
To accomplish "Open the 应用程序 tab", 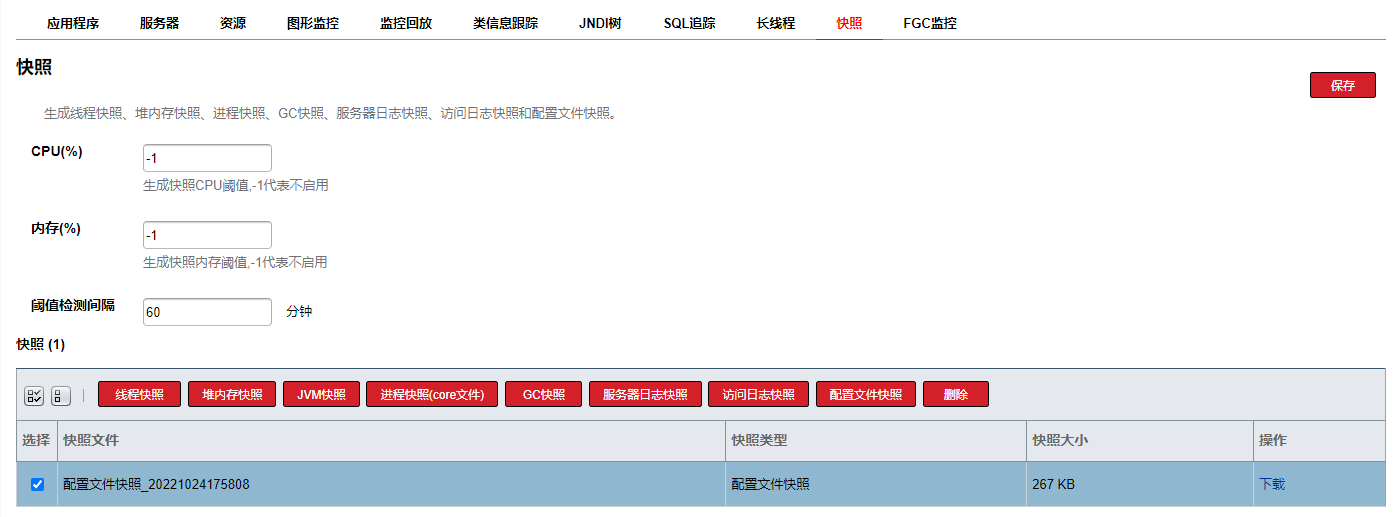I will tap(73, 23).
